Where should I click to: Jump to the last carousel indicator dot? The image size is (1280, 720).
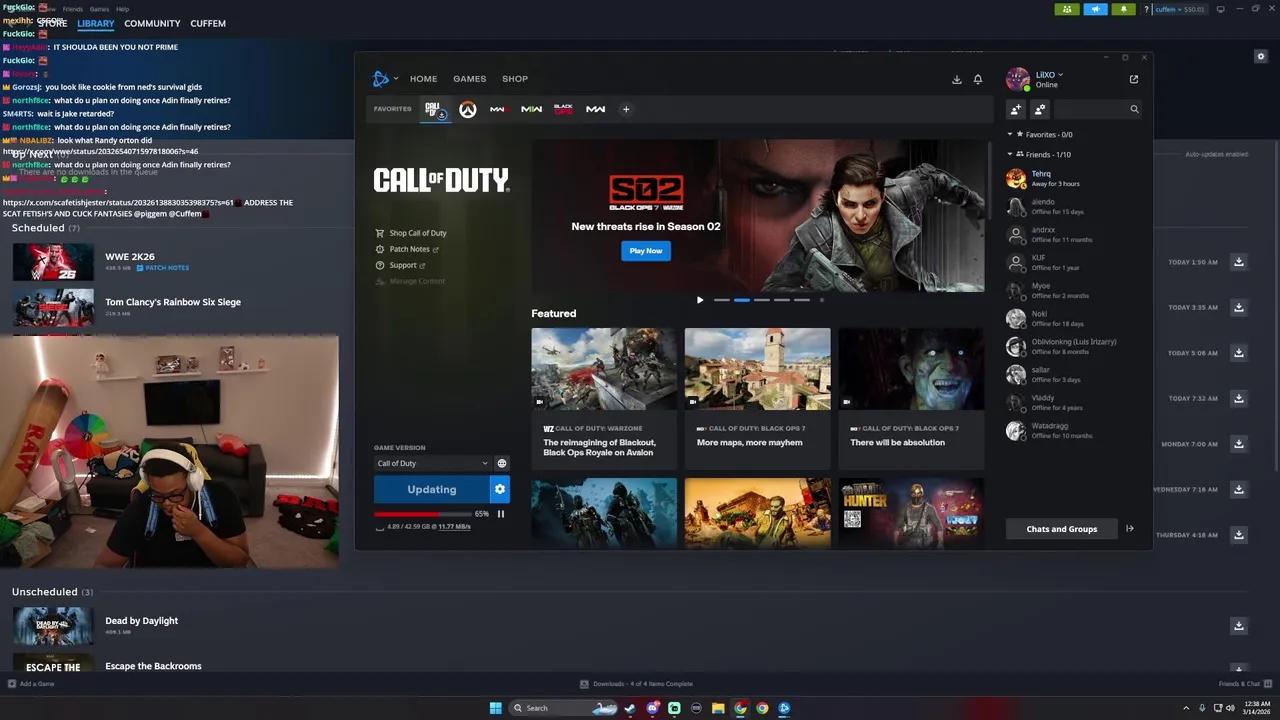[822, 300]
